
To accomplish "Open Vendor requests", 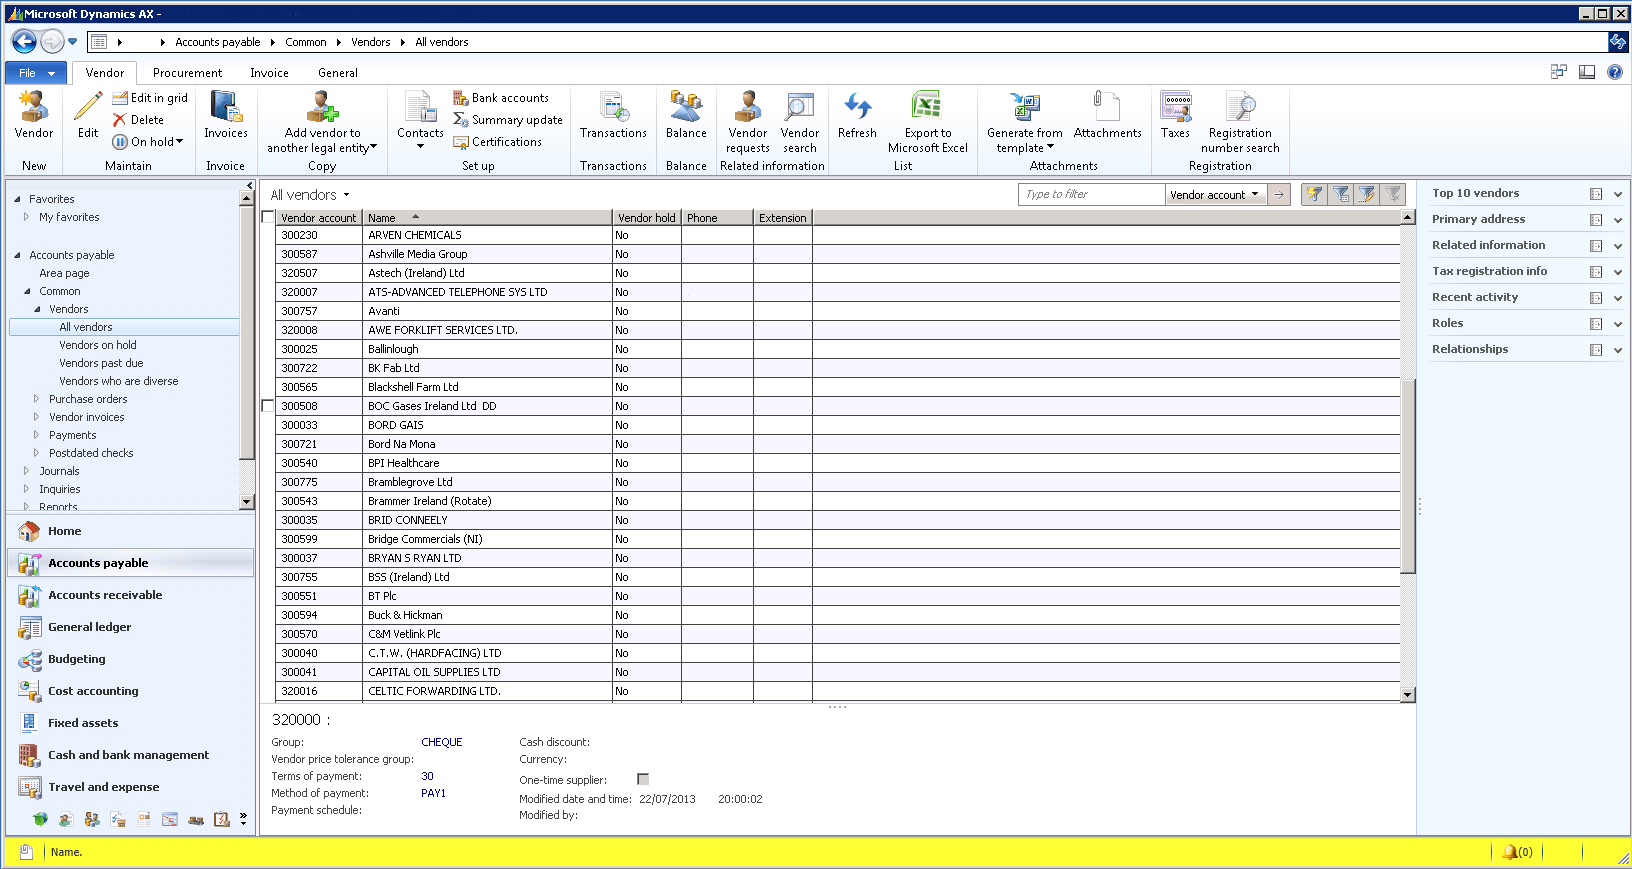I will click(x=748, y=122).
